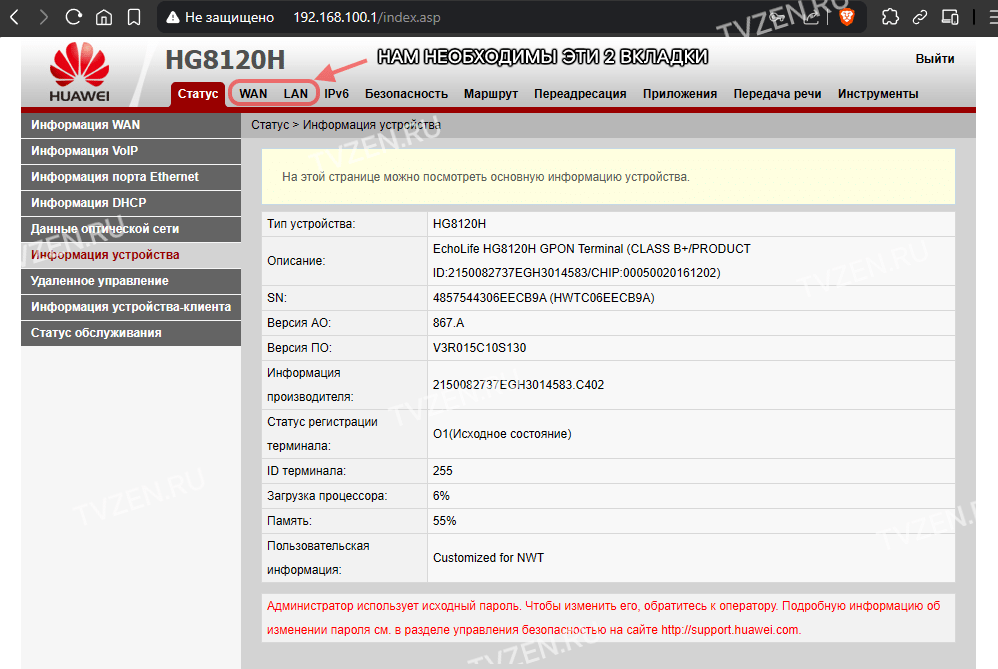
Task: Click the terminal ID value 255
Action: point(442,471)
